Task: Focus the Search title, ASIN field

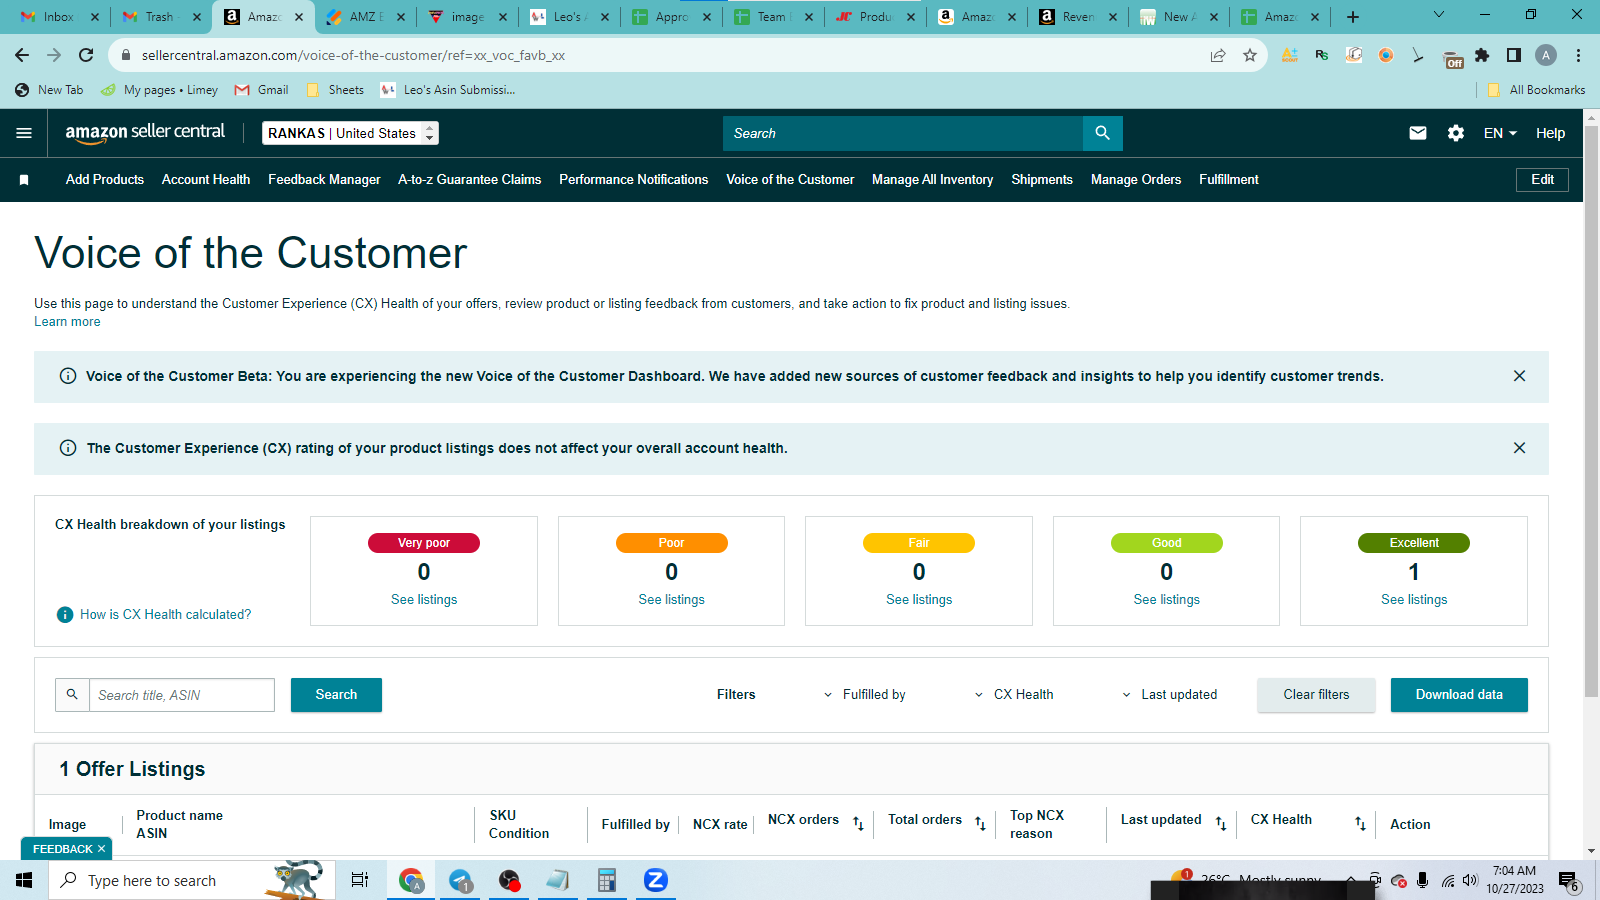Action: pos(182,695)
